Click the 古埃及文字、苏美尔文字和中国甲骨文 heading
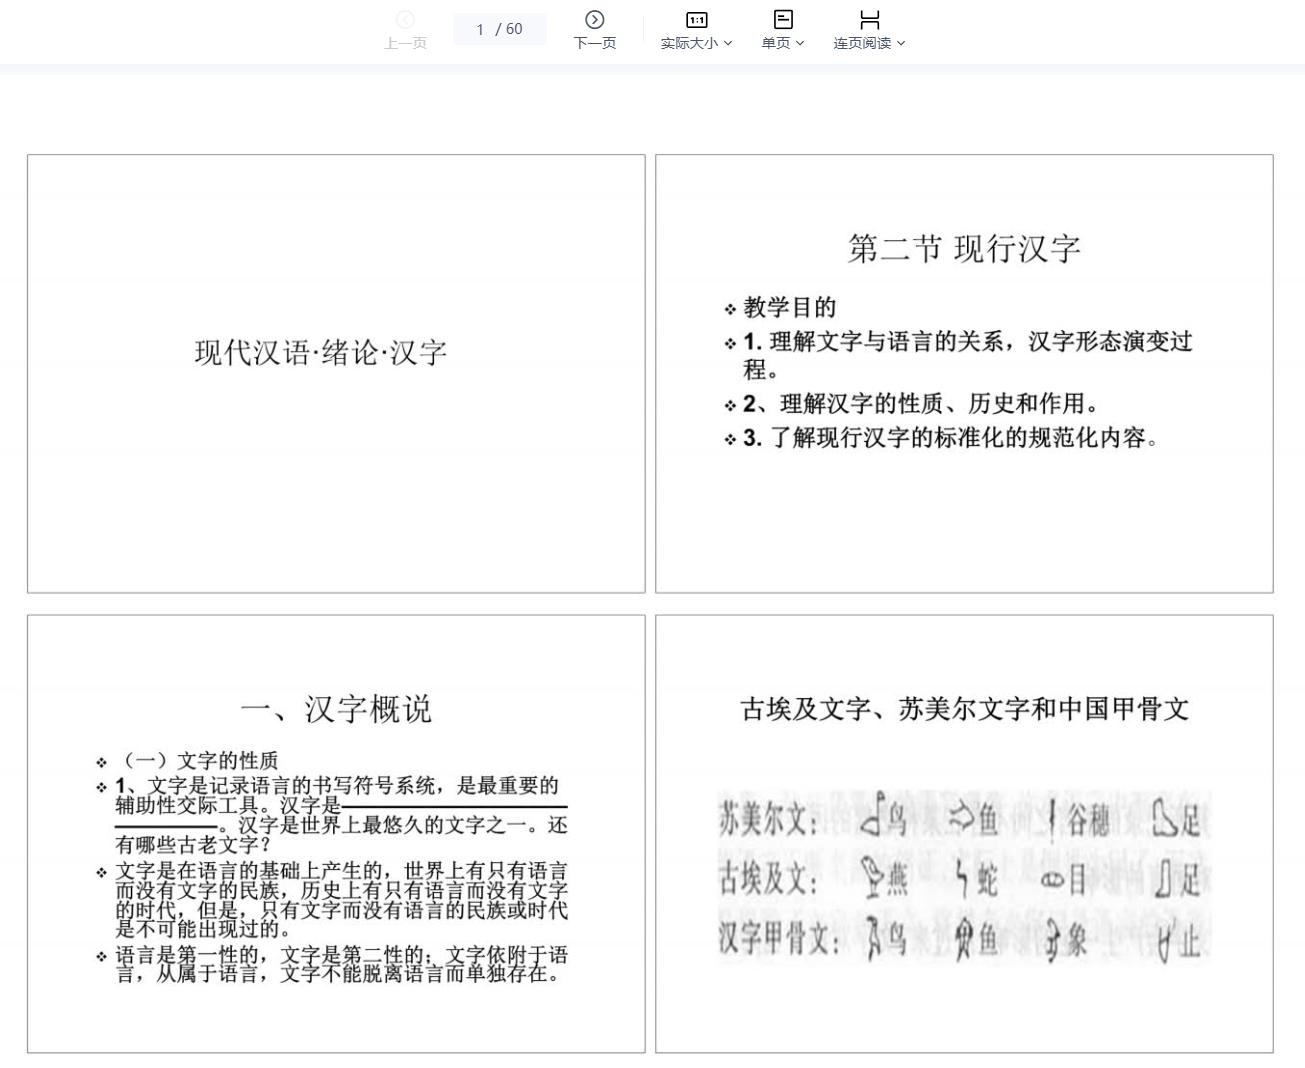Viewport: 1305px width, 1068px height. [x=964, y=709]
